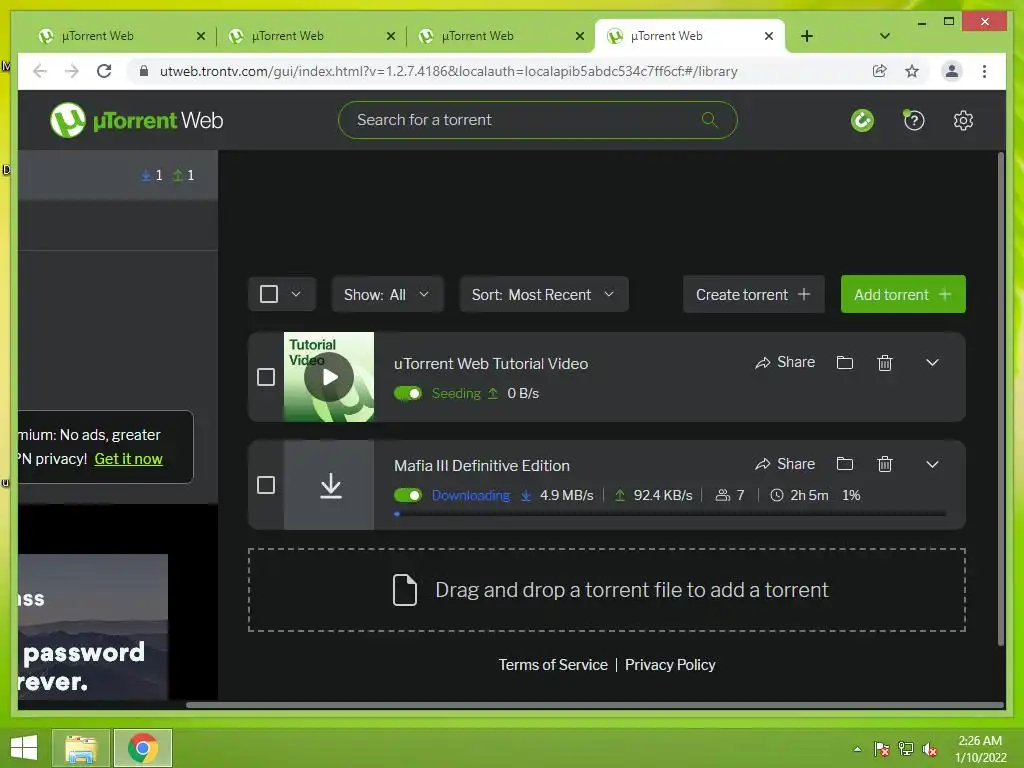Open the Windows Start button

click(24, 748)
